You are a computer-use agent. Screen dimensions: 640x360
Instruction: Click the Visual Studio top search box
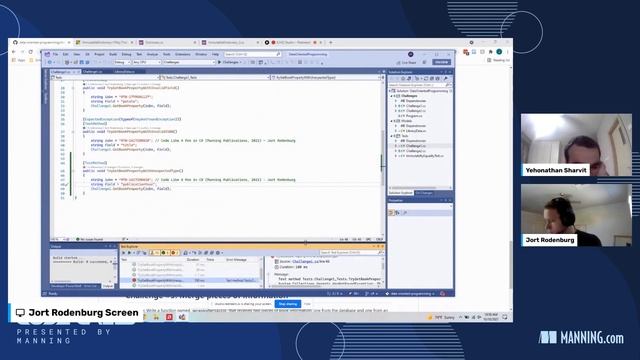coord(252,54)
